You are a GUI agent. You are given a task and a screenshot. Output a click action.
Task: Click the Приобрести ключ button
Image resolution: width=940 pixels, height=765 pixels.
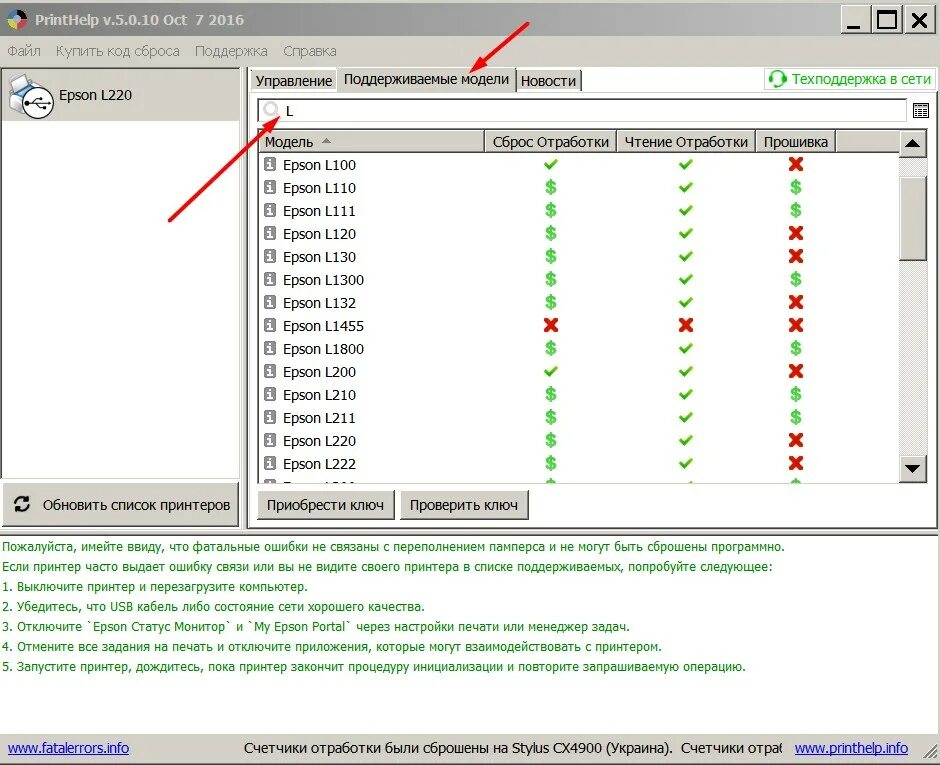point(326,505)
